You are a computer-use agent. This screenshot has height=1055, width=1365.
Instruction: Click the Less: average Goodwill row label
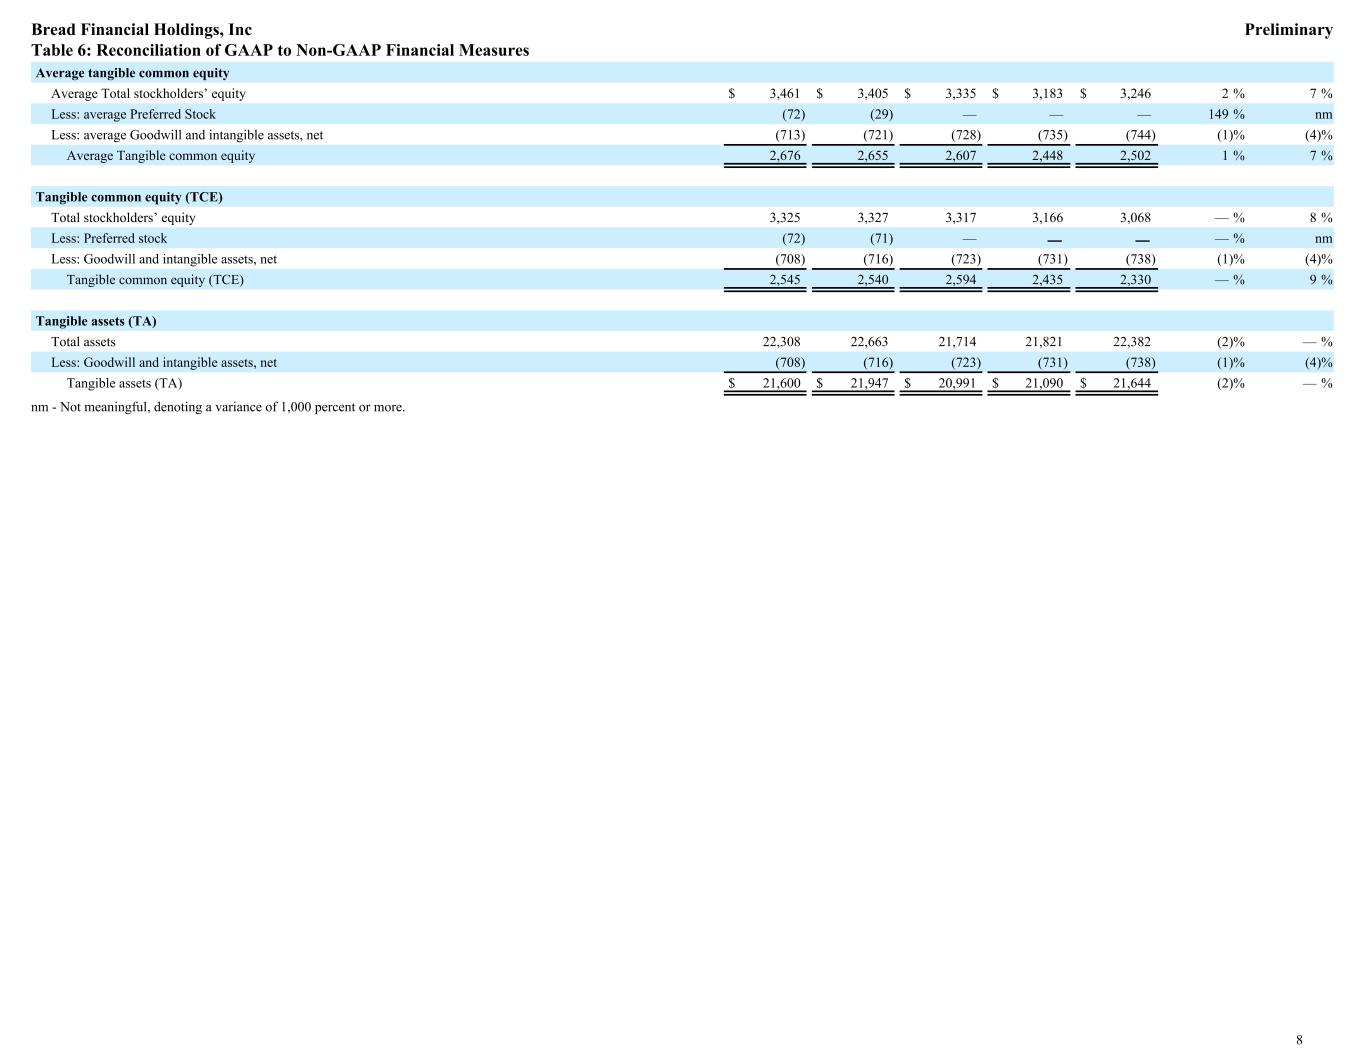pyautogui.click(x=187, y=135)
